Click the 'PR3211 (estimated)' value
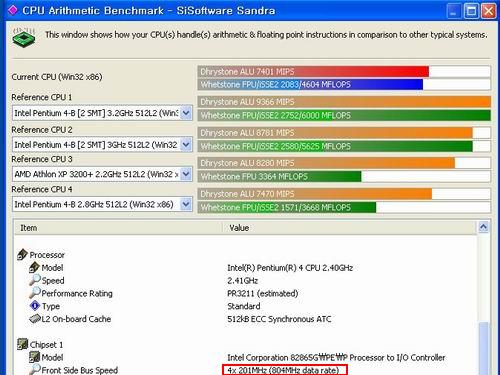The height and width of the screenshot is (375, 500). click(x=263, y=293)
